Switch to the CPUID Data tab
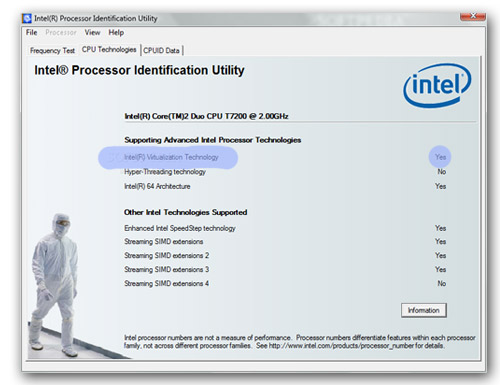The width and height of the screenshot is (500, 385). 161,50
